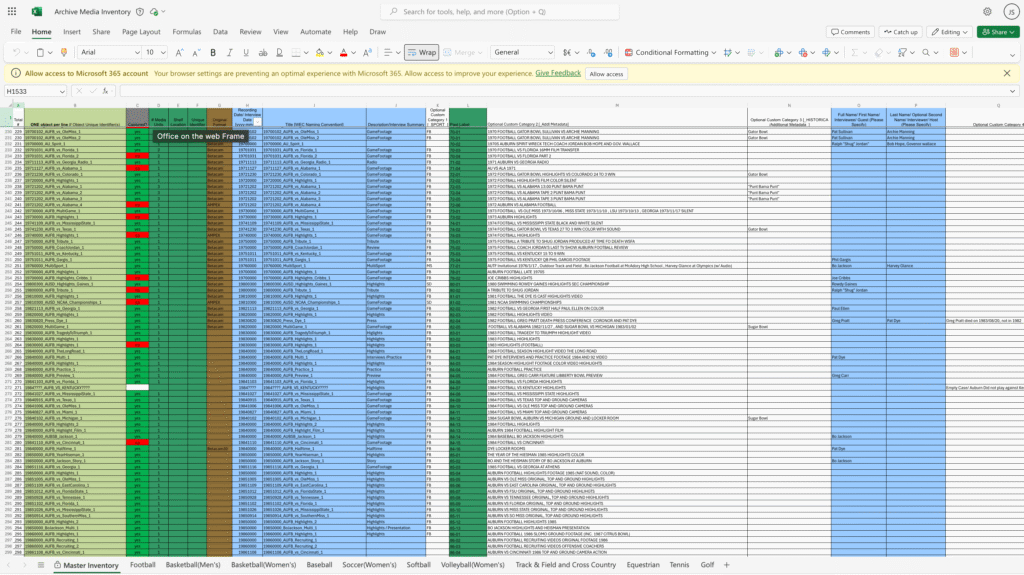Open the Formulas ribbon tab
This screenshot has width=1024, height=575.
(187, 32)
